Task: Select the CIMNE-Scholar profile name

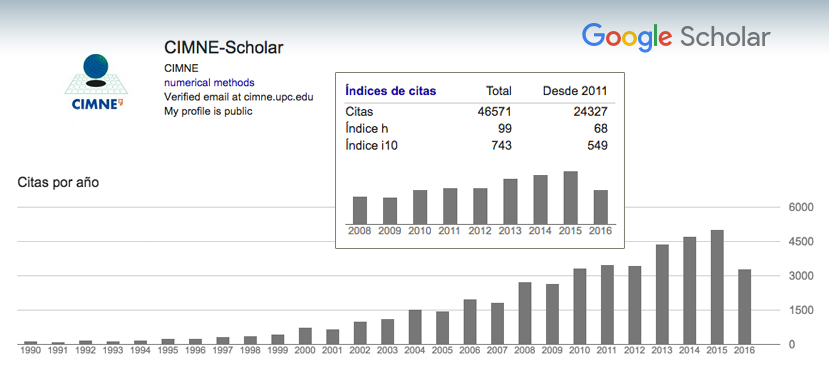Action: [224, 48]
